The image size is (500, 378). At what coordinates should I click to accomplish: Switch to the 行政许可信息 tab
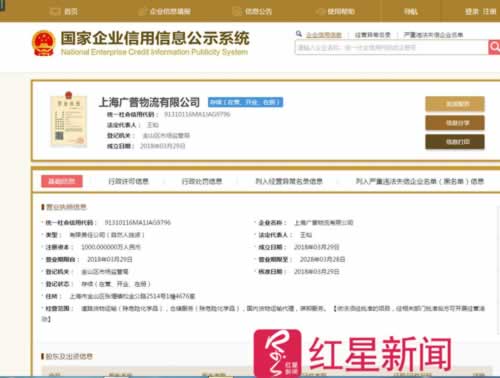tap(129, 181)
